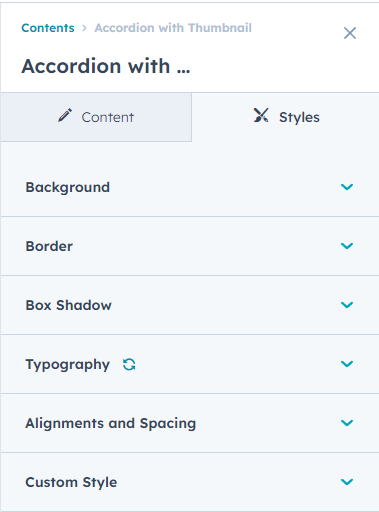The image size is (379, 512).
Task: Click the pencil icon on Content tab
Action: point(65,115)
